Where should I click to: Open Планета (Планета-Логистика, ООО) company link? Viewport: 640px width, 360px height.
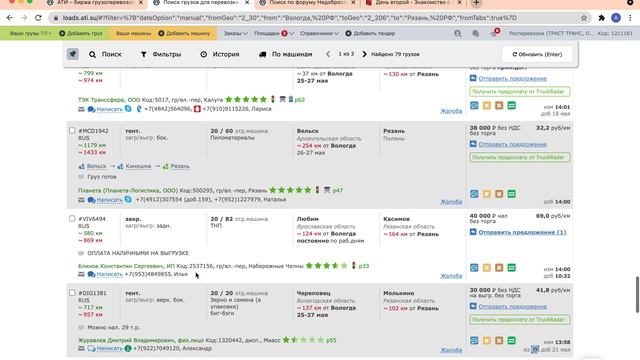click(x=128, y=190)
